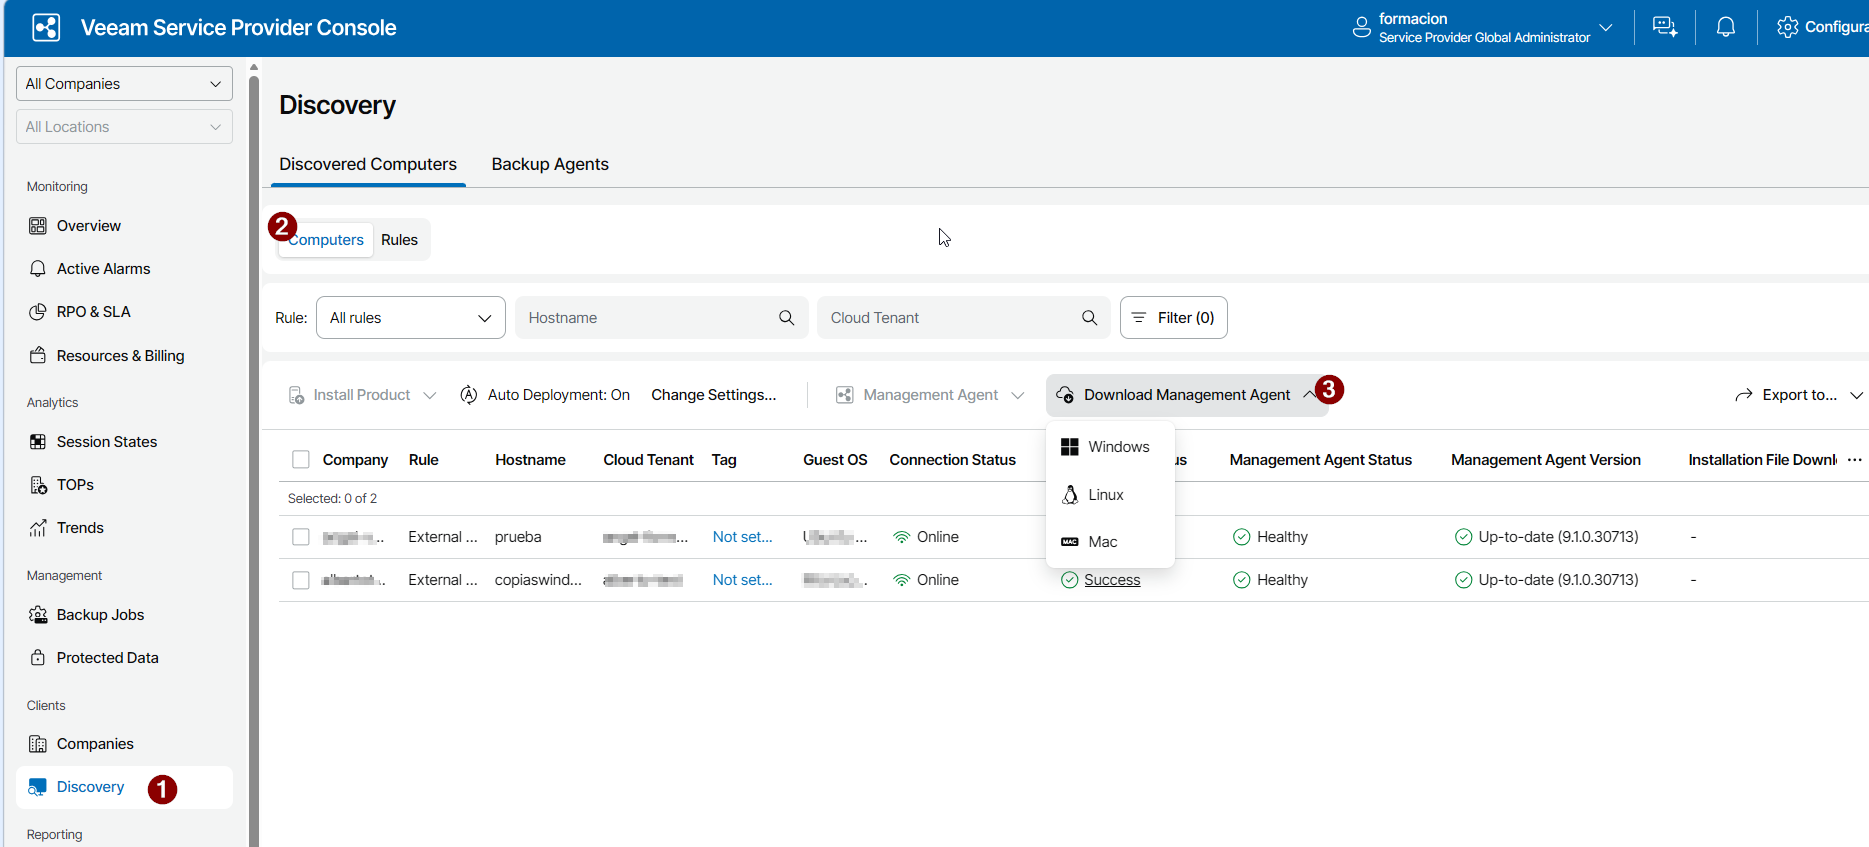Open the Configuration gear icon
Image resolution: width=1869 pixels, height=847 pixels.
[1787, 27]
